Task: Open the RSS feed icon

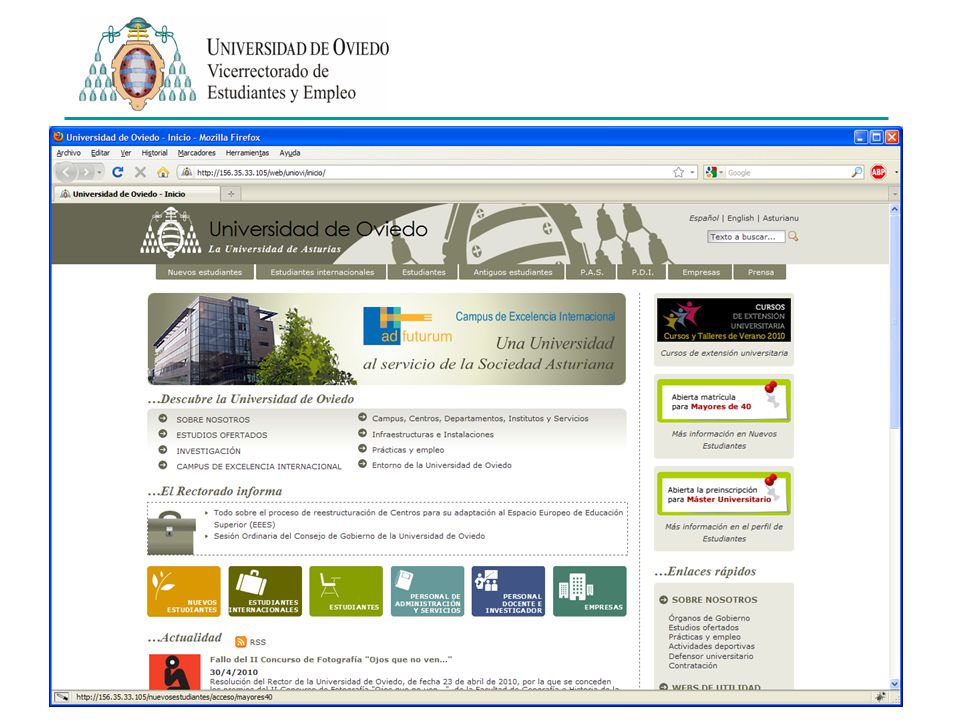Action: 241,641
